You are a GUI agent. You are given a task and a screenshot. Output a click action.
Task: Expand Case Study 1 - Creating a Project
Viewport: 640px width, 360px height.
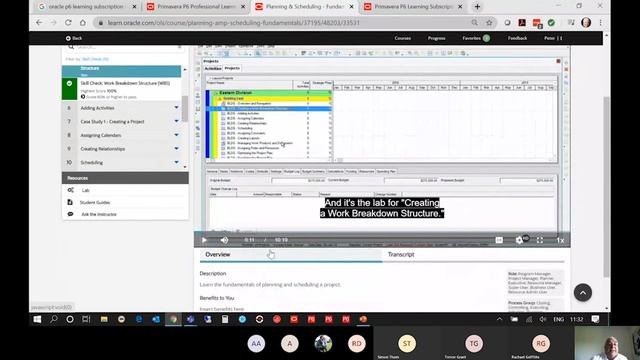coord(176,121)
